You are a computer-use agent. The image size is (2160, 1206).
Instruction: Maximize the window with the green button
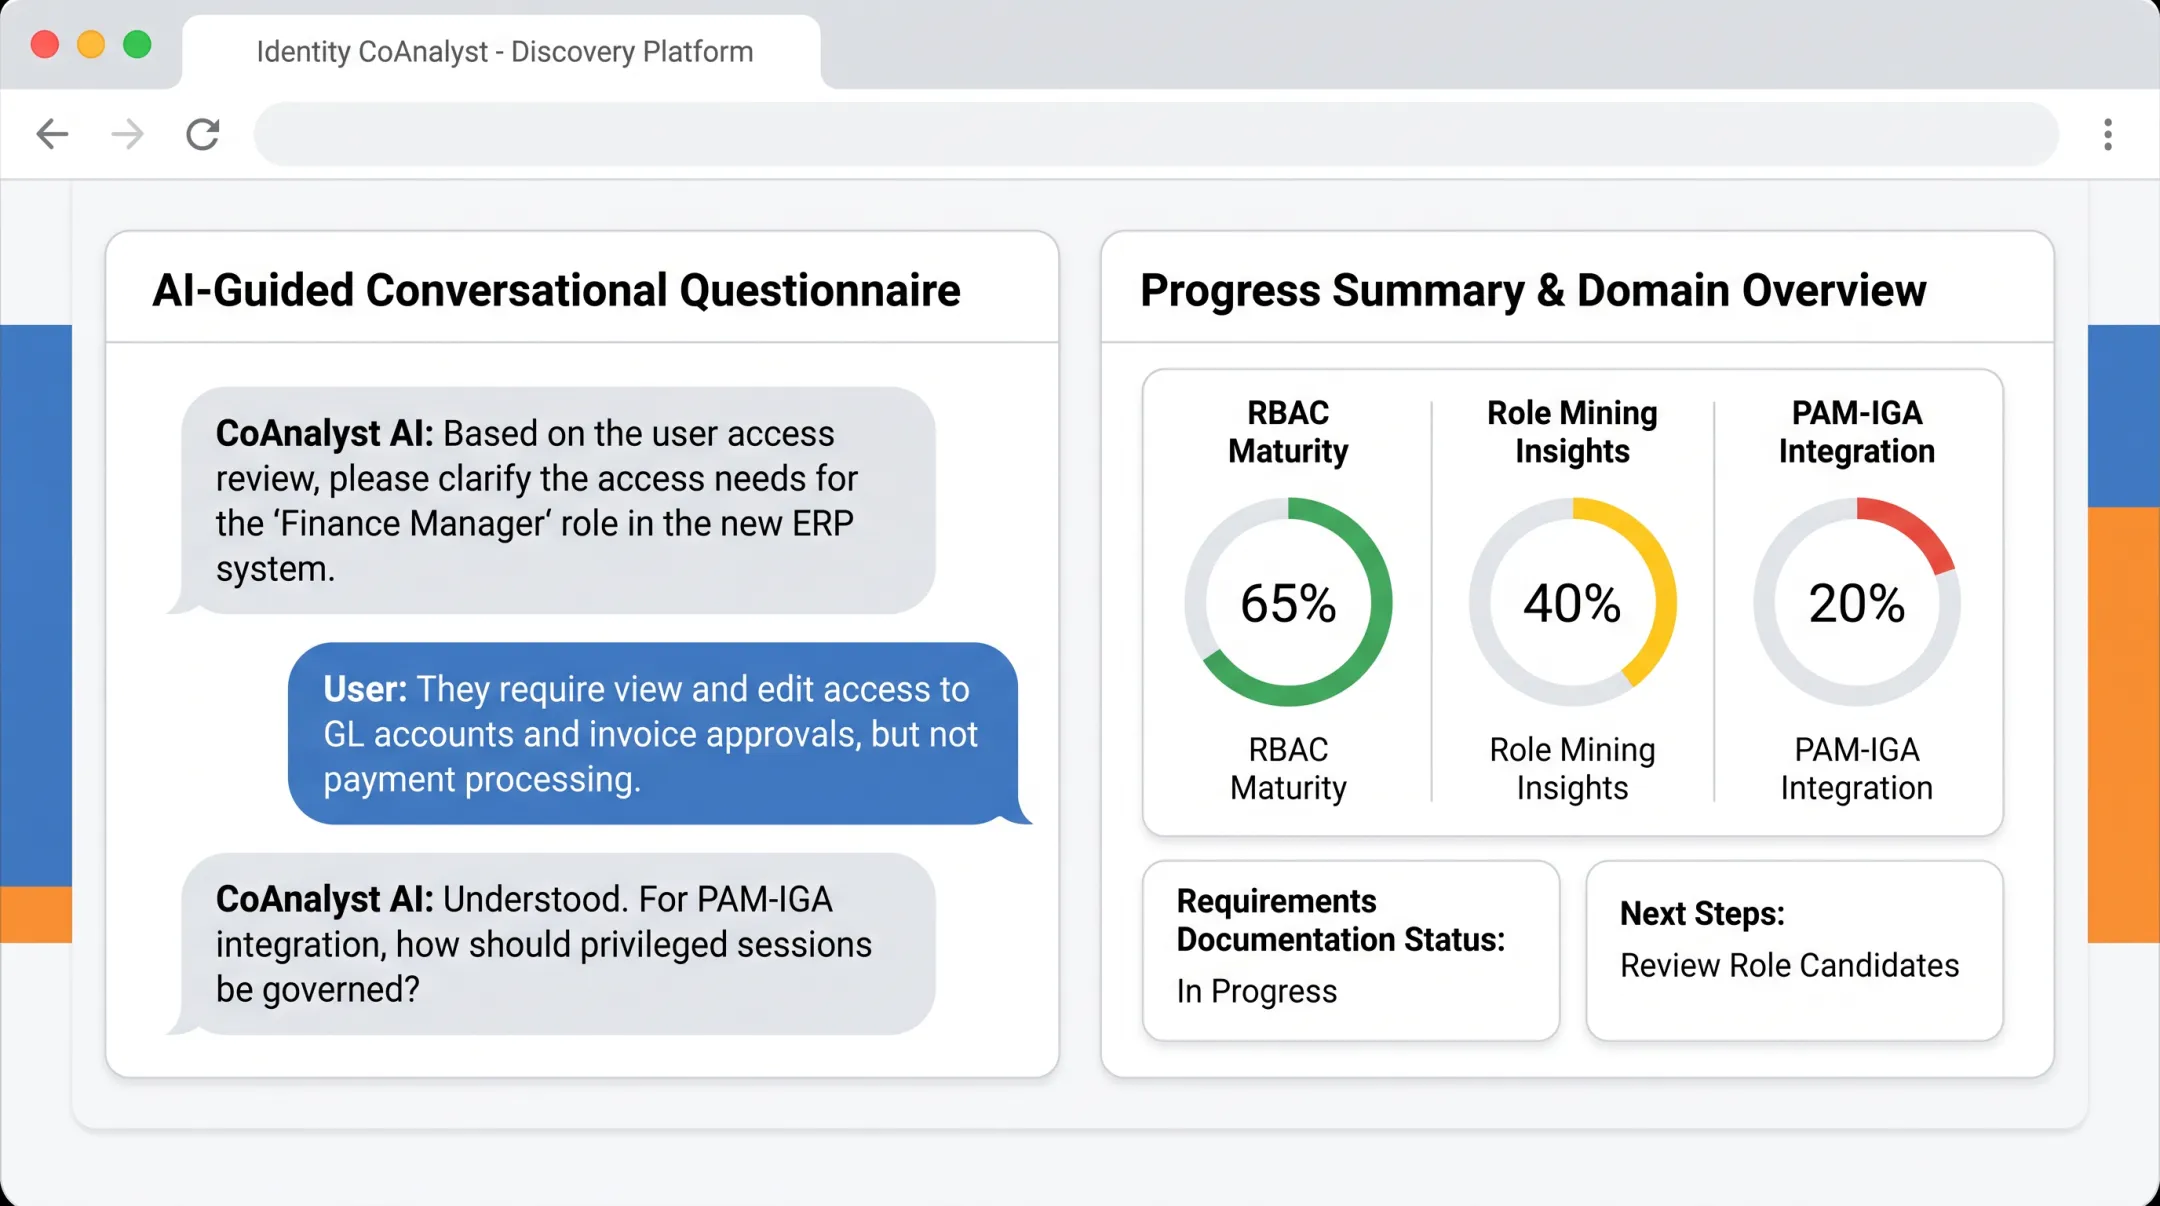point(137,45)
